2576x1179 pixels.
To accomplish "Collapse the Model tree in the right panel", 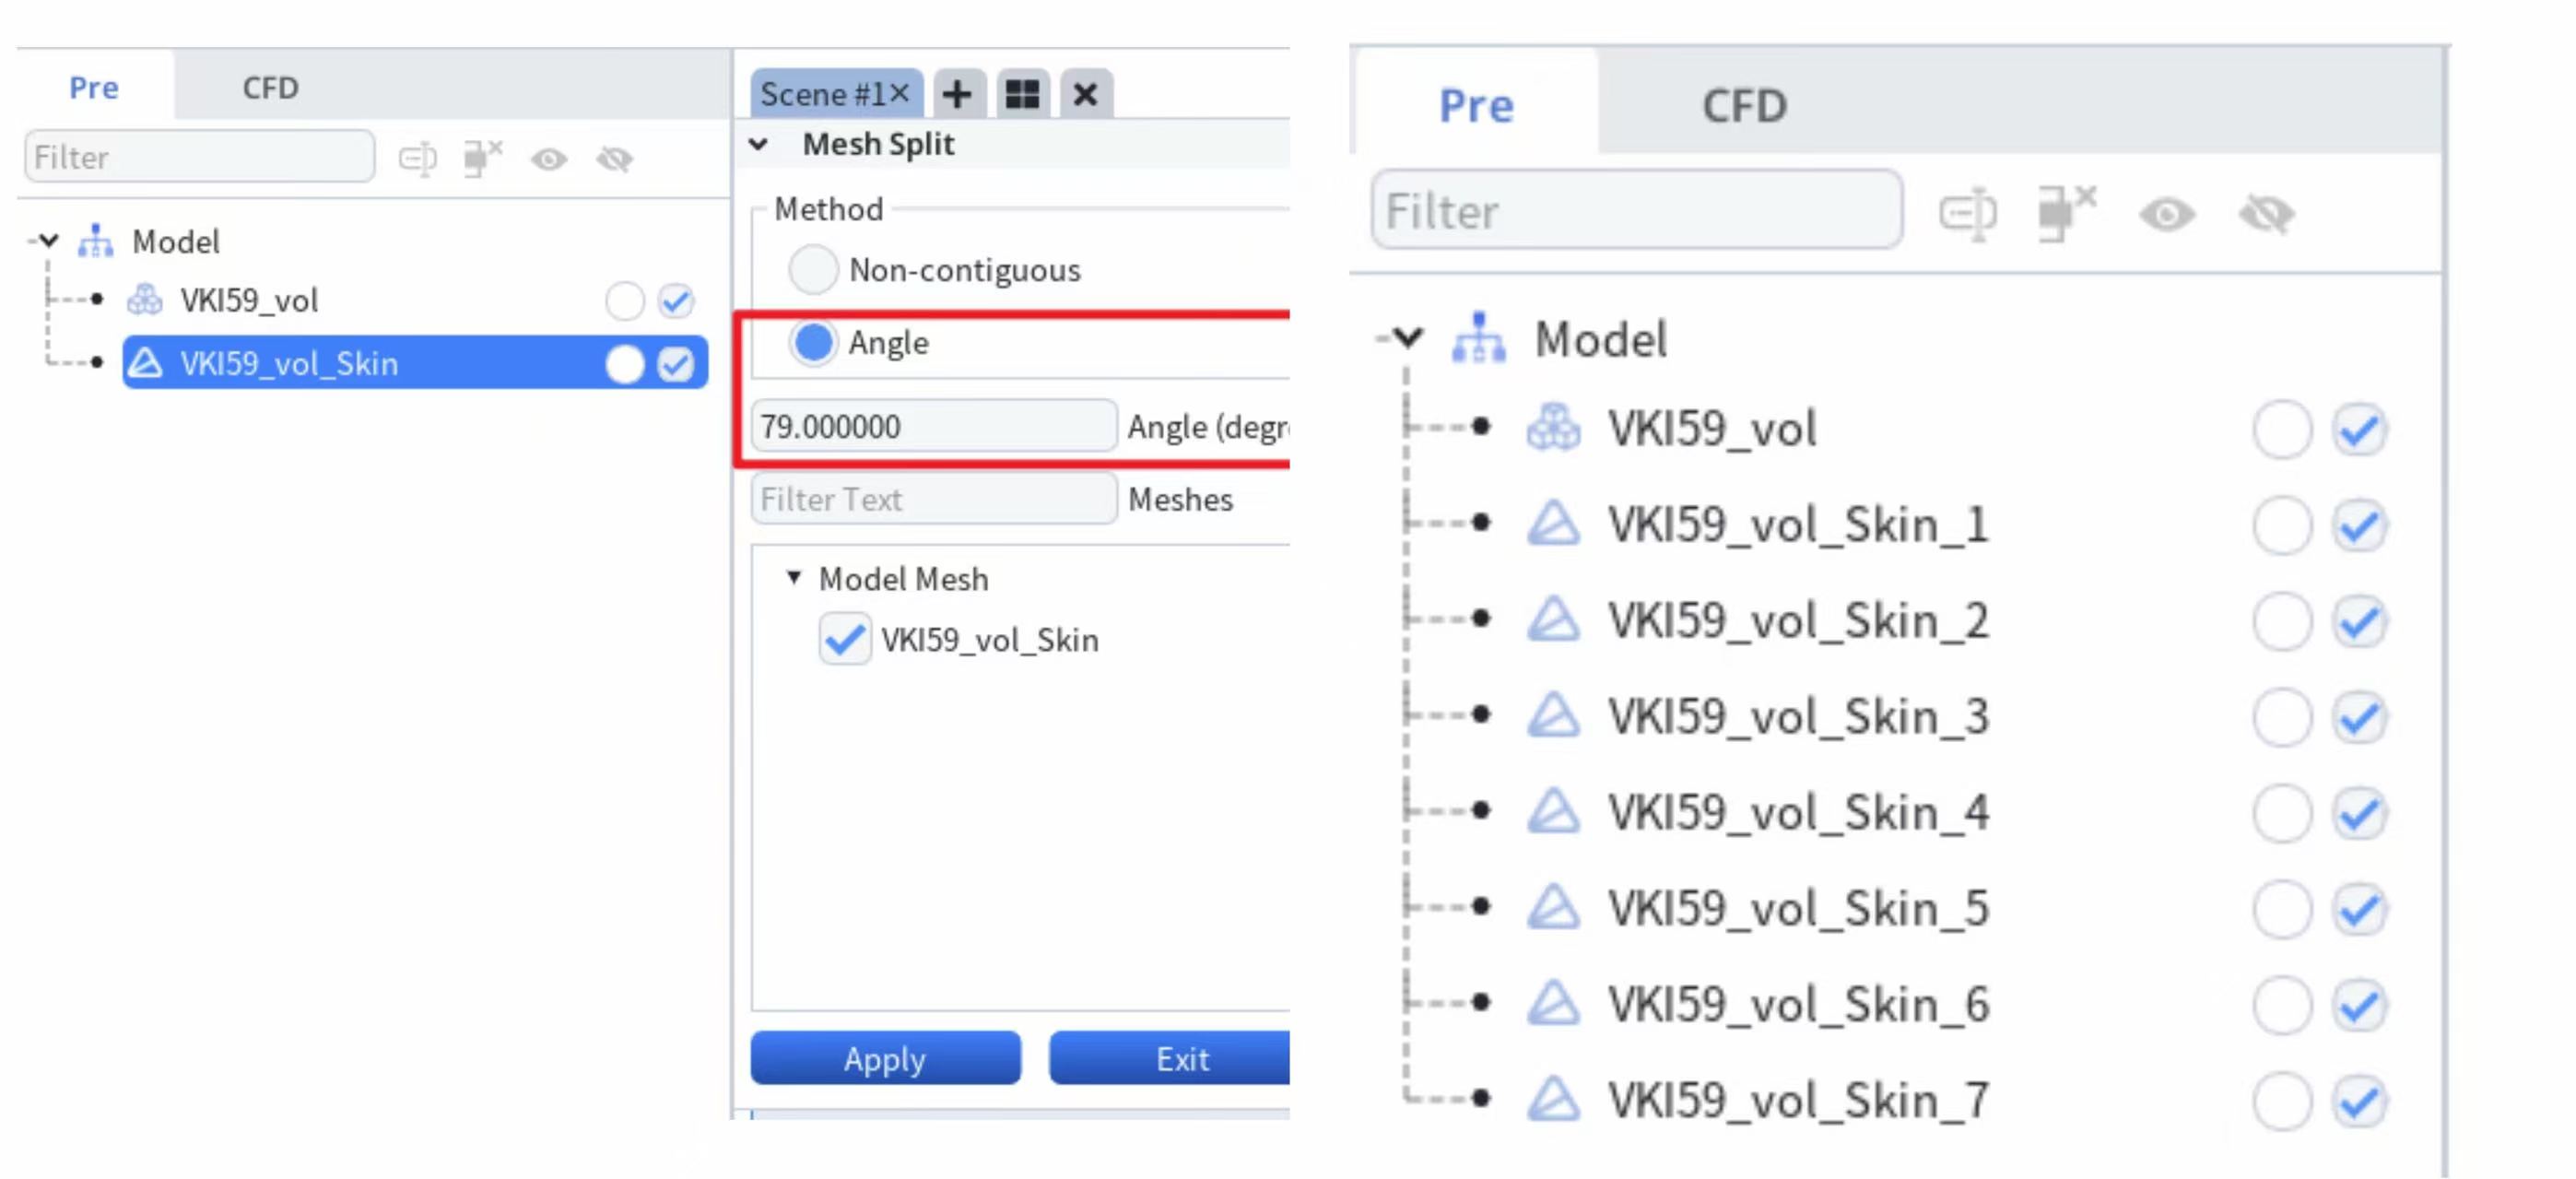I will 1407,338.
